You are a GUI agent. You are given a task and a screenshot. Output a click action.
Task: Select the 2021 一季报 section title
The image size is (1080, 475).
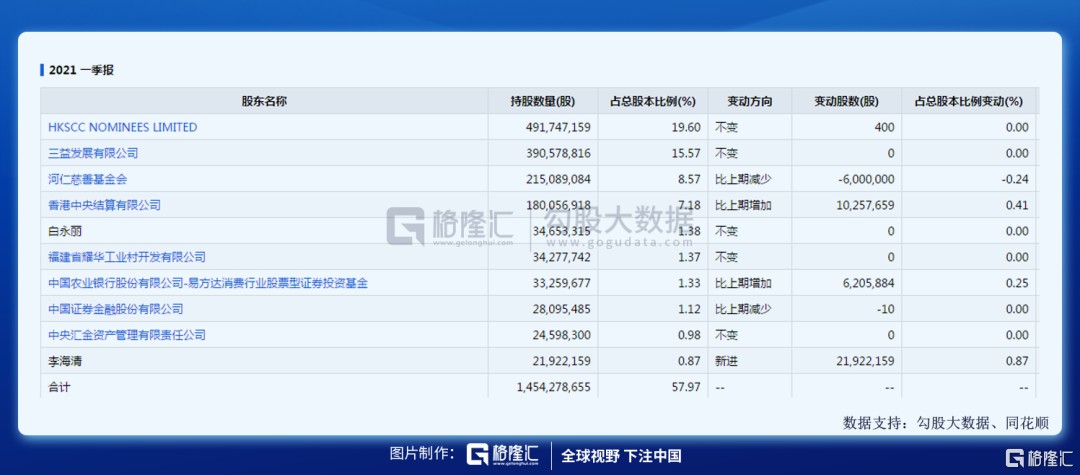[81, 70]
